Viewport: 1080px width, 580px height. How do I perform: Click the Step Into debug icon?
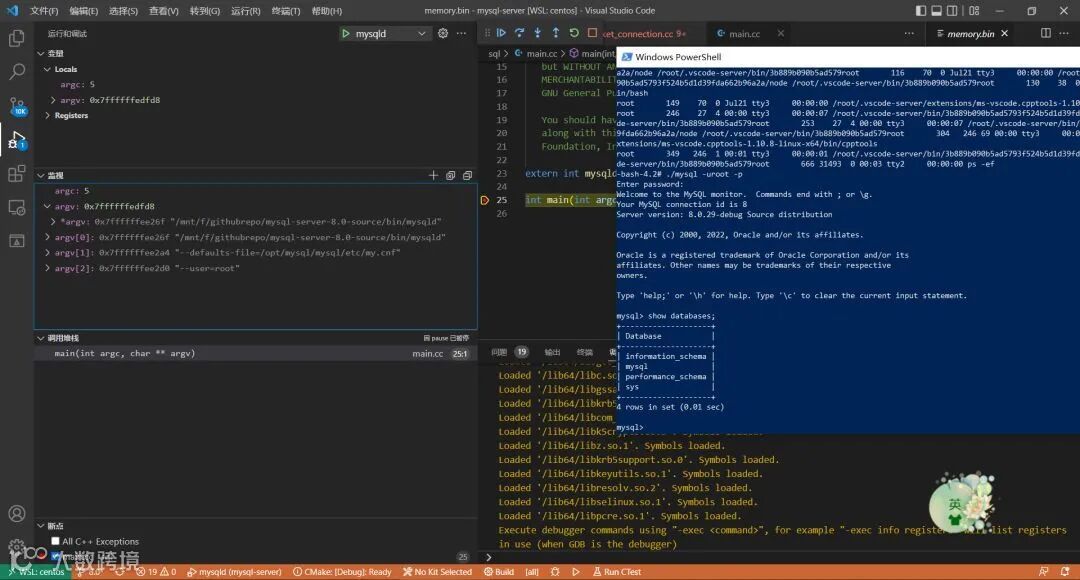click(x=538, y=33)
